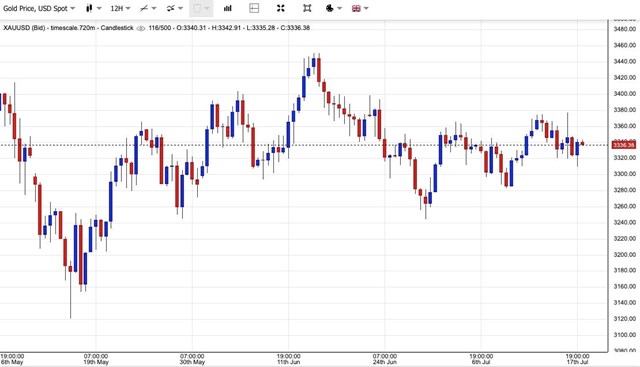Expand the arrow beside the indicators icon

point(180,8)
